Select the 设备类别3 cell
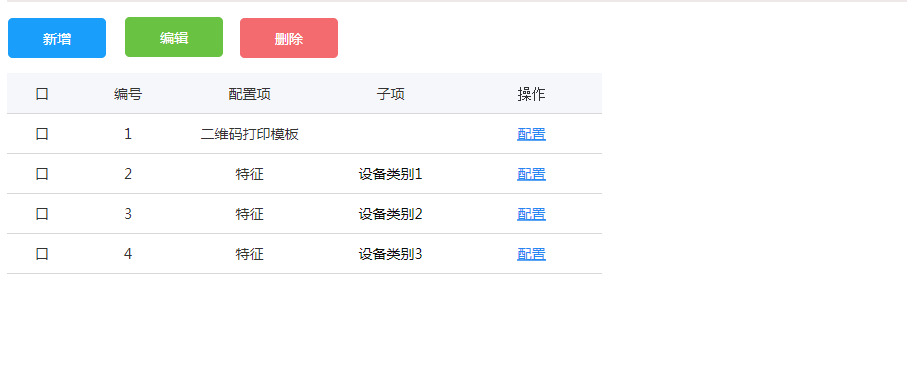This screenshot has height=392, width=907. (x=390, y=254)
